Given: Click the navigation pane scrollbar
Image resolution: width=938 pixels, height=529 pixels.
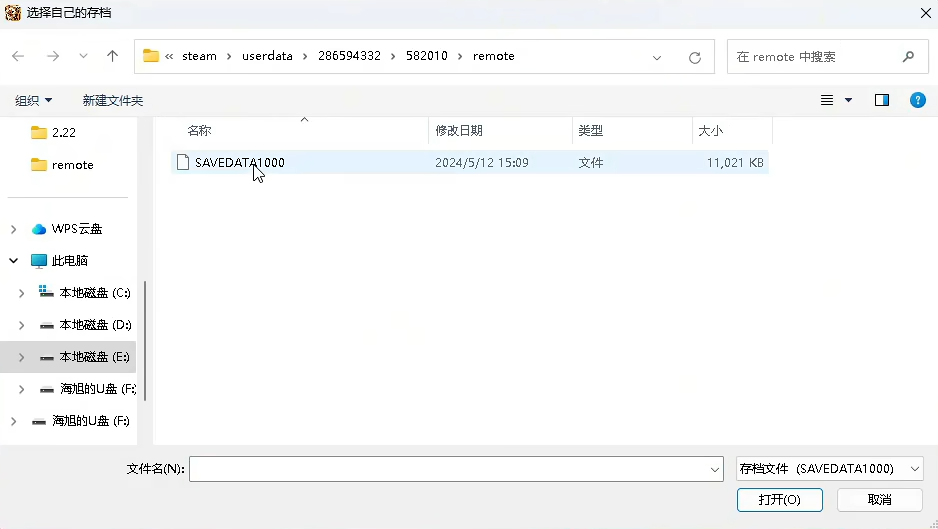Looking at the screenshot, I should [145, 341].
